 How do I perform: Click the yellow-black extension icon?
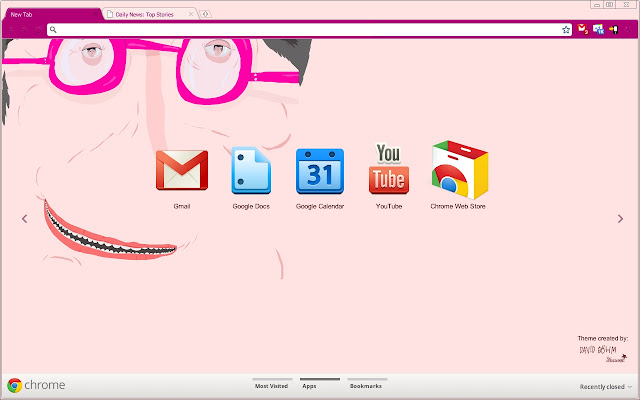tap(613, 29)
